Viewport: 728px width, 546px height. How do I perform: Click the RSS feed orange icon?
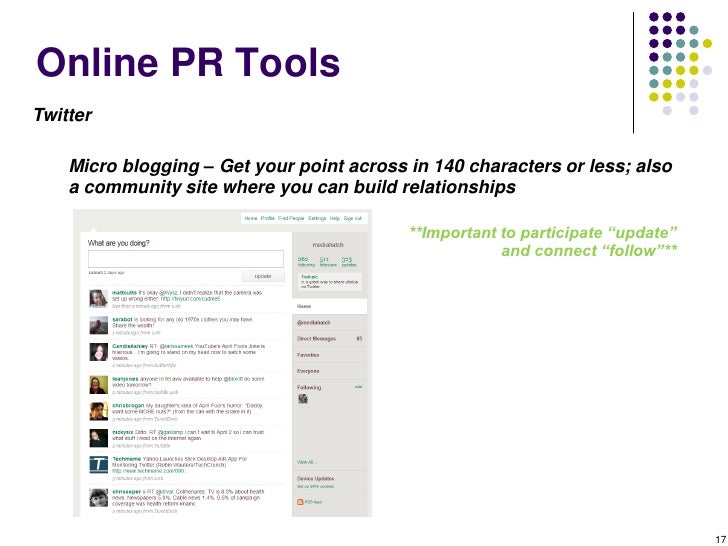[x=300, y=502]
